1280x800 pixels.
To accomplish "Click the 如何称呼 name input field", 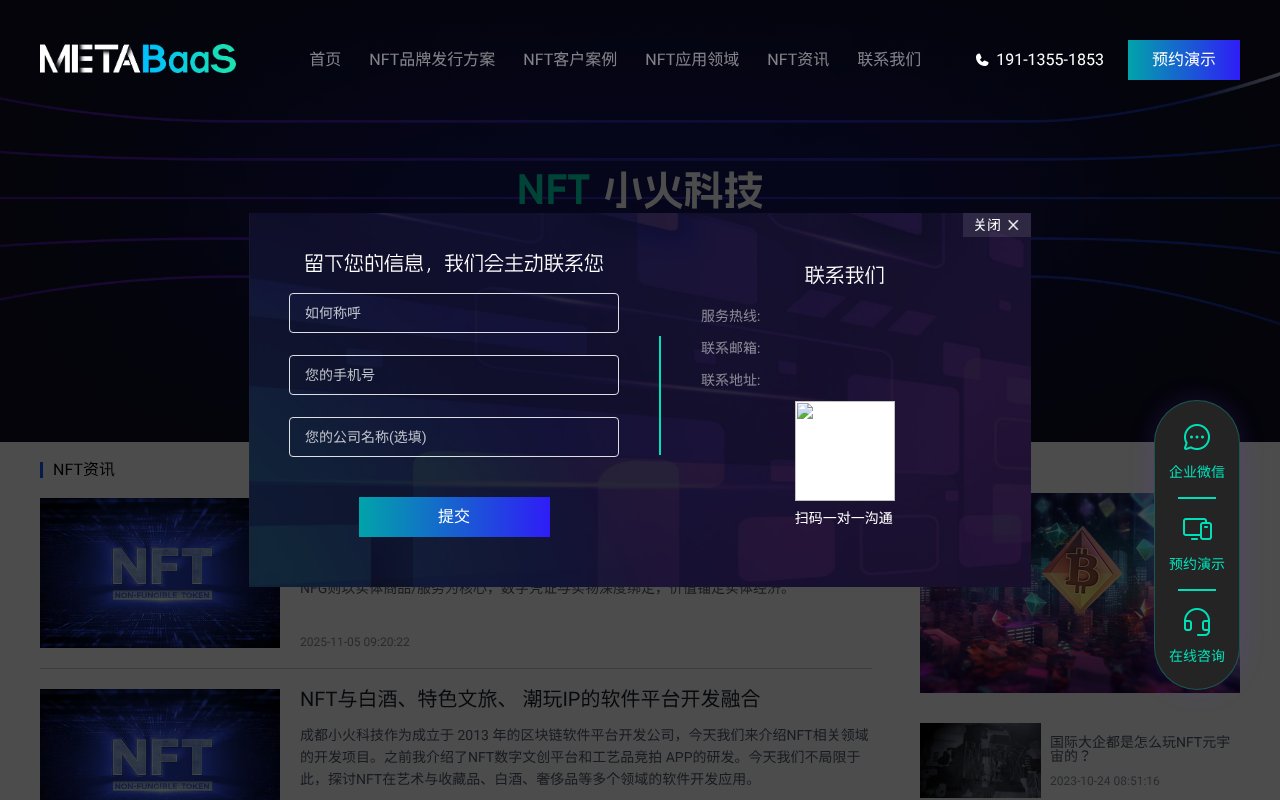I will pos(454,313).
